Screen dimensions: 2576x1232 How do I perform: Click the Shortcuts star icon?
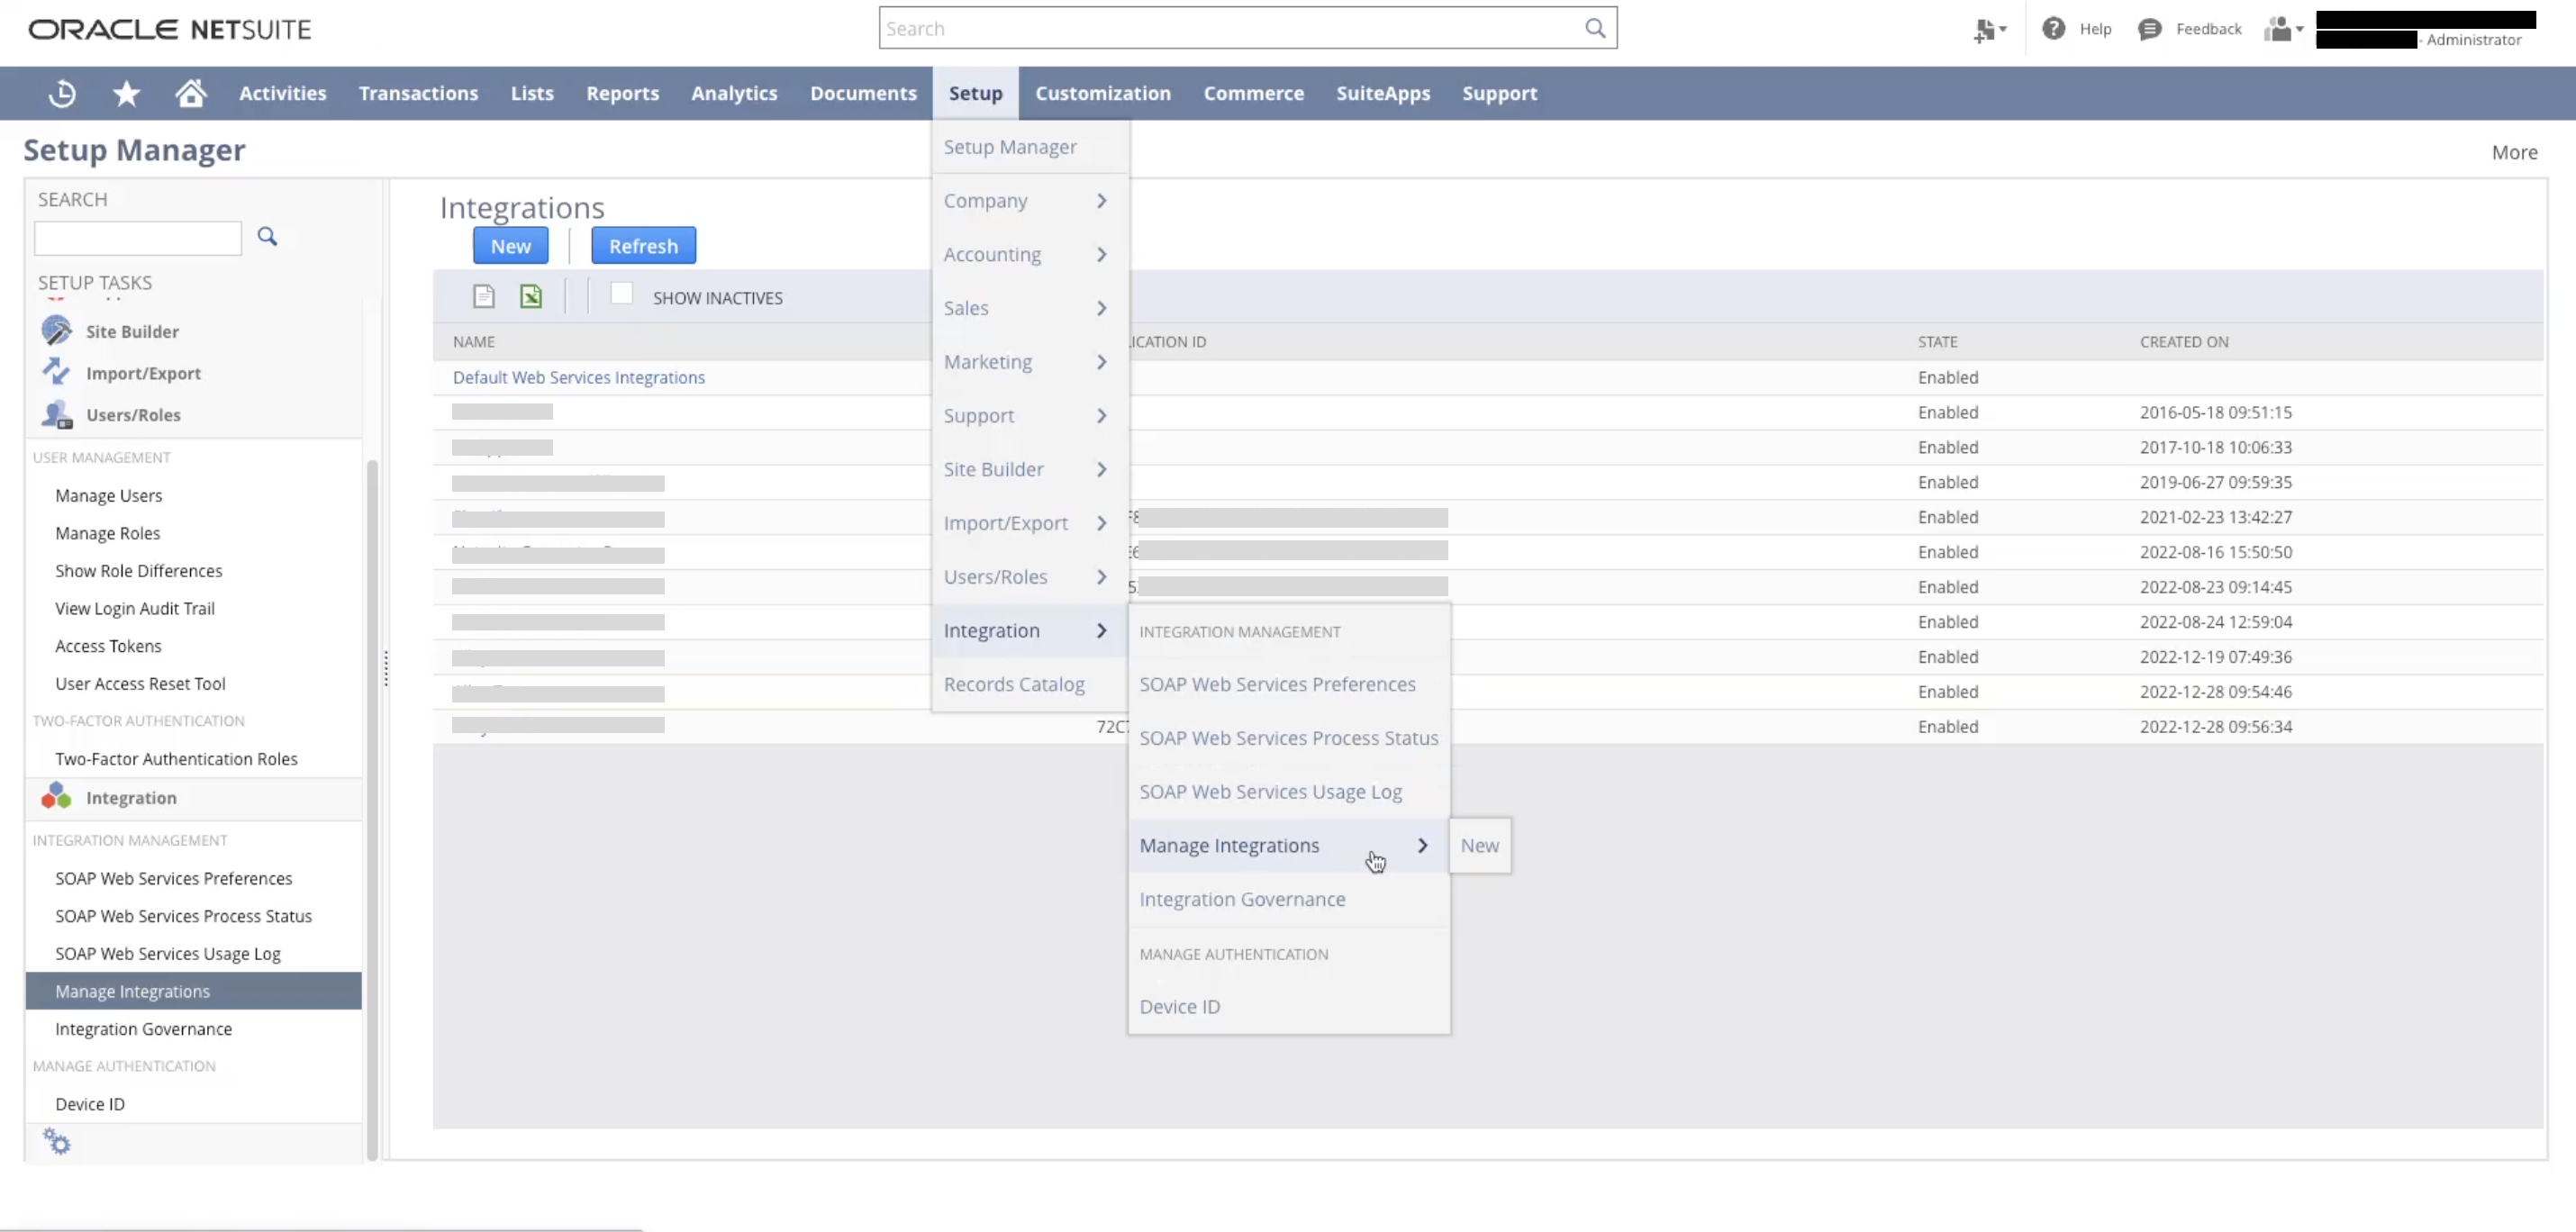coord(126,93)
